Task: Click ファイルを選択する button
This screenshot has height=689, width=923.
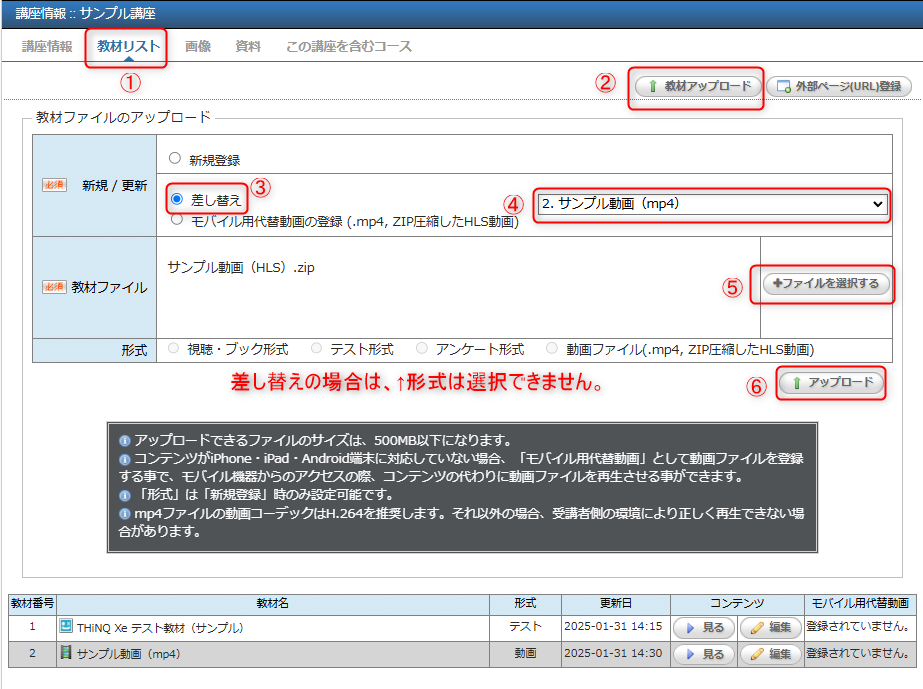Action: tap(825, 284)
